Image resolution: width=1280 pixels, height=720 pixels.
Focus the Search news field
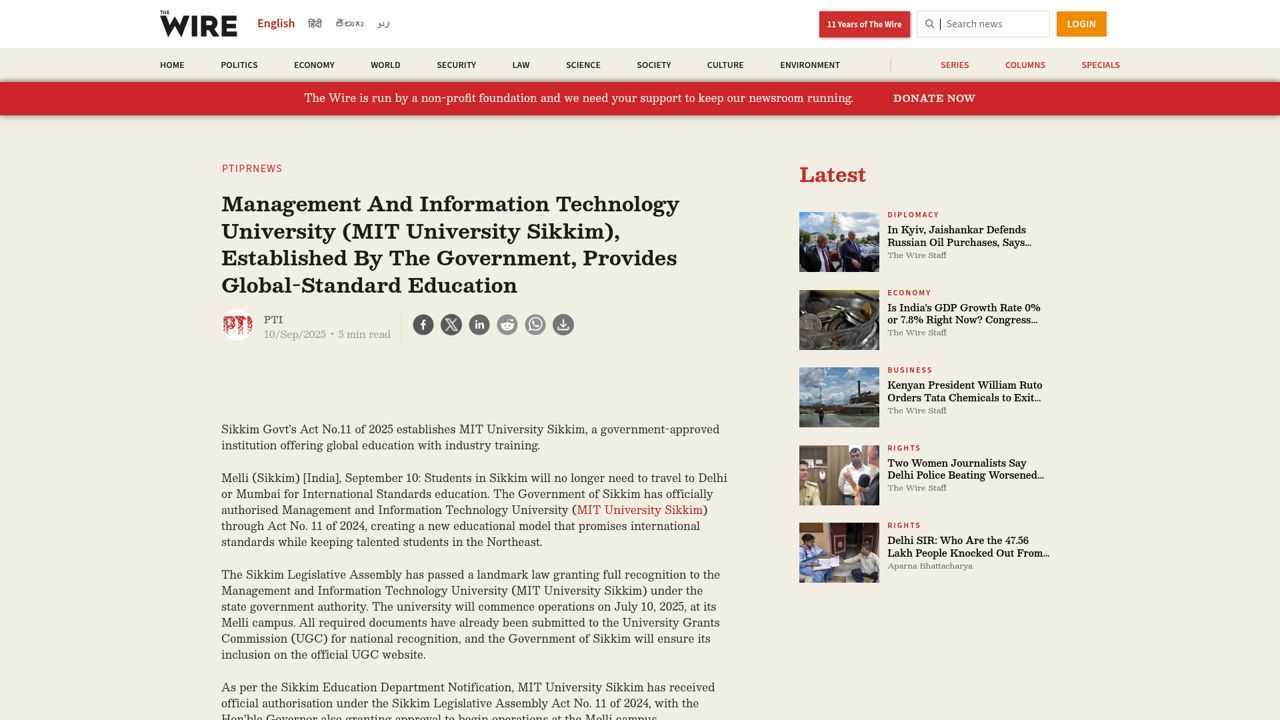tap(983, 24)
